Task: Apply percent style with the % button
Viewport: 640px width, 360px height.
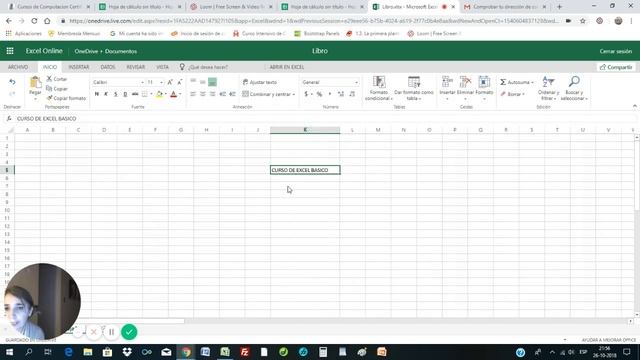Action: pyautogui.click(x=319, y=94)
